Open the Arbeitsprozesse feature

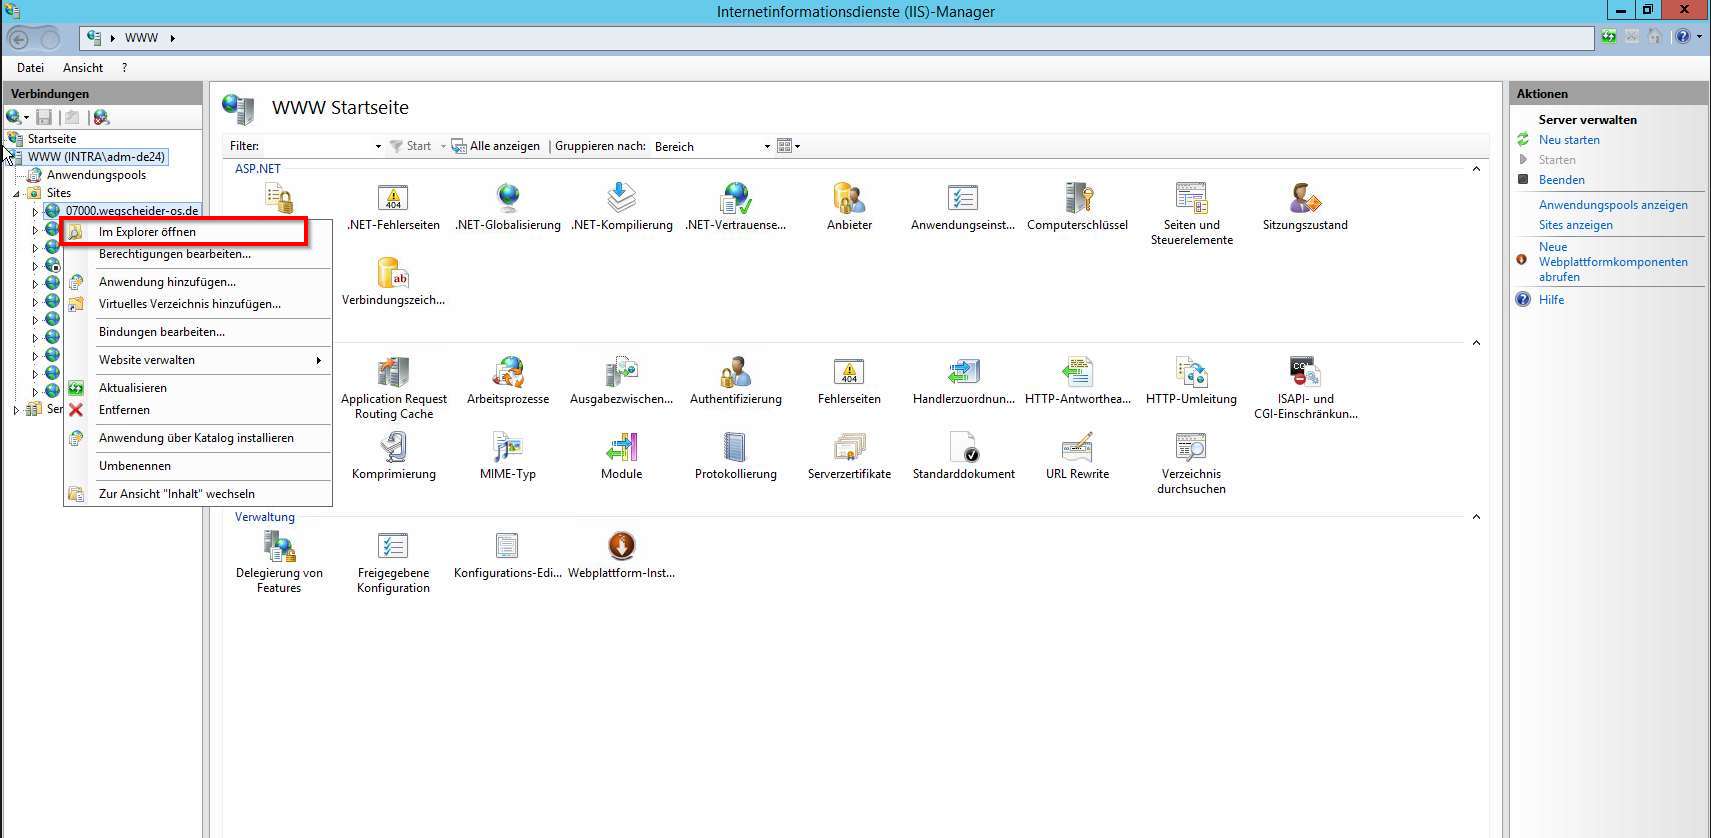[x=507, y=381]
